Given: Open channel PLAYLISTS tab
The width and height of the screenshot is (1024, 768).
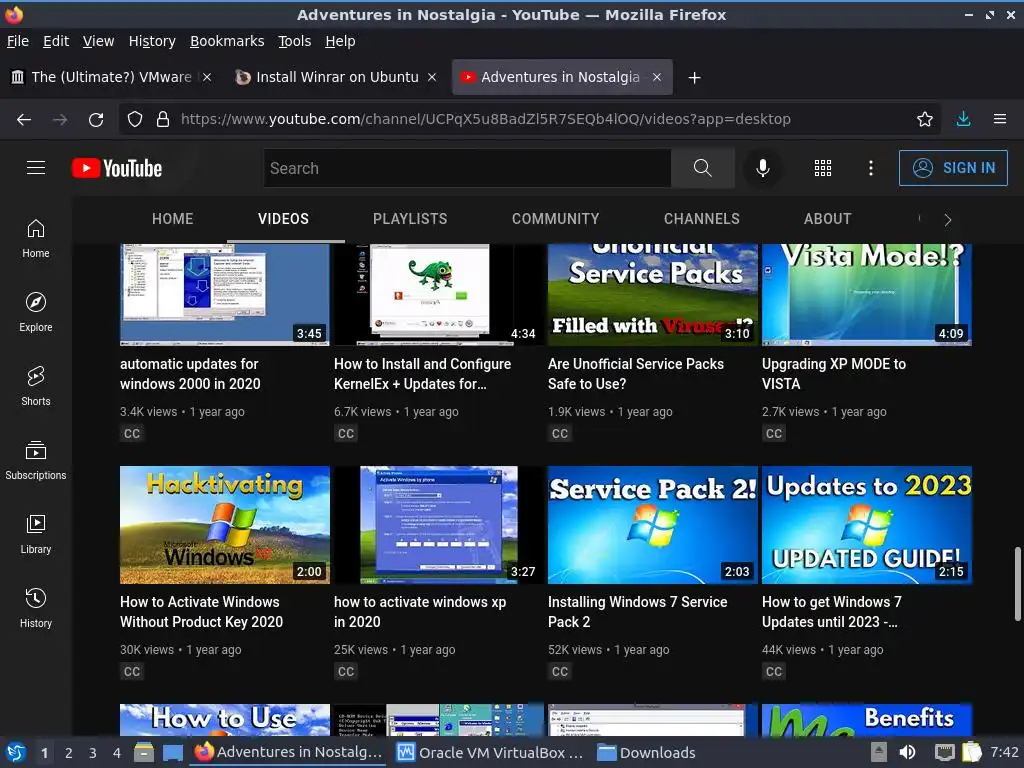Looking at the screenshot, I should pos(410,219).
